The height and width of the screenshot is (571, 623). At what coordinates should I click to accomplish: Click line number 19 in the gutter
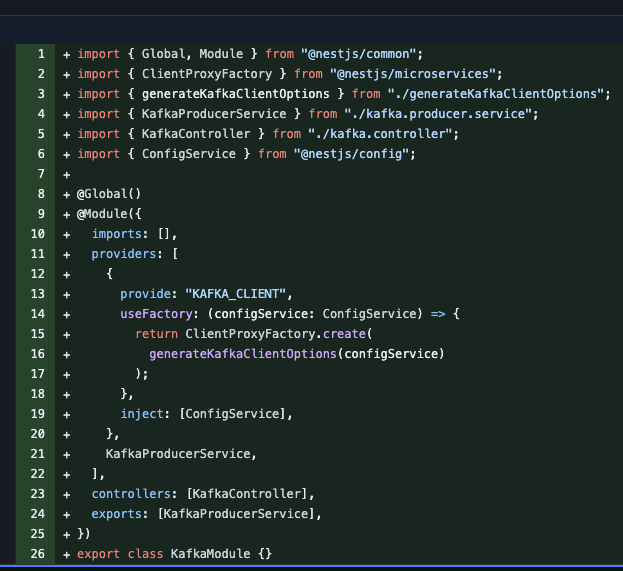click(x=38, y=414)
